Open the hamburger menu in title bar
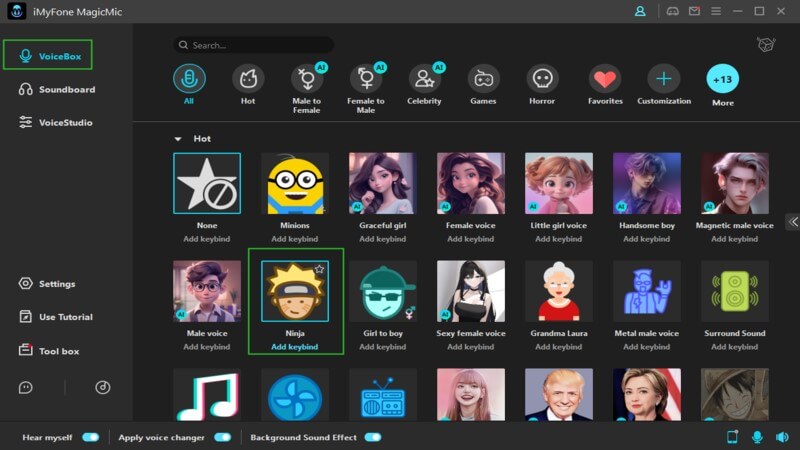Viewport: 800px width, 450px height. point(716,11)
